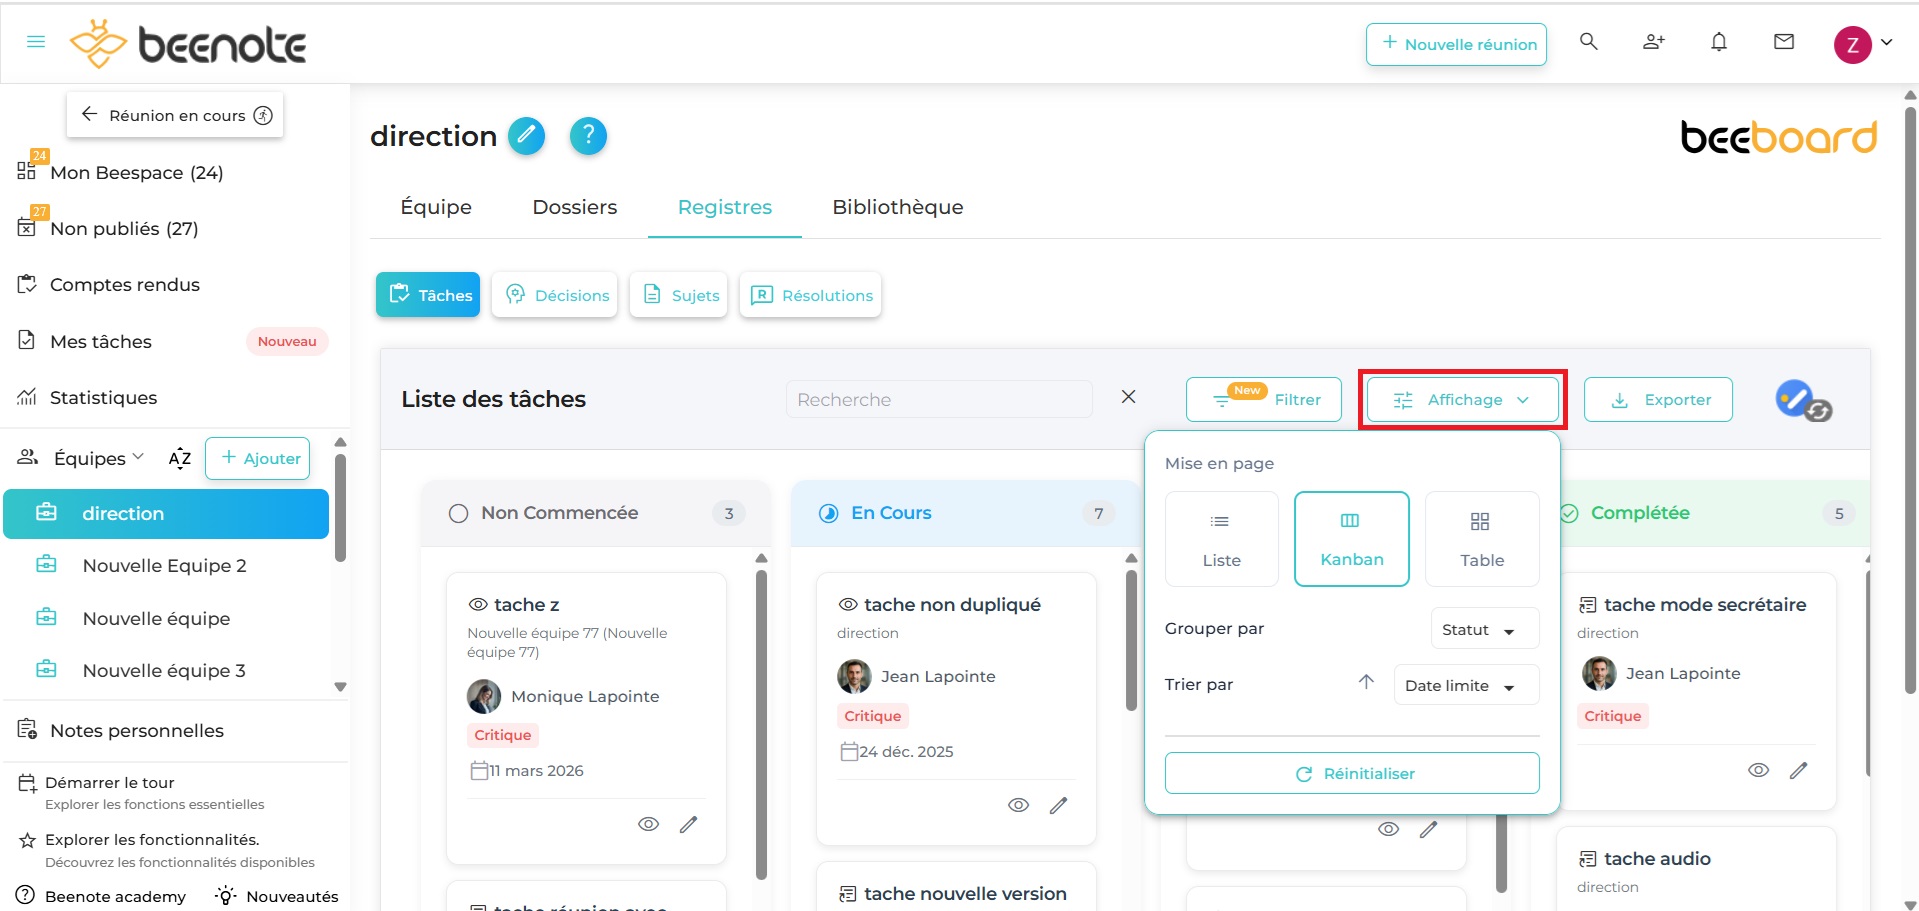Open the Grouper par Statut dropdown
Screen dimensions: 1919x911
pyautogui.click(x=1483, y=630)
